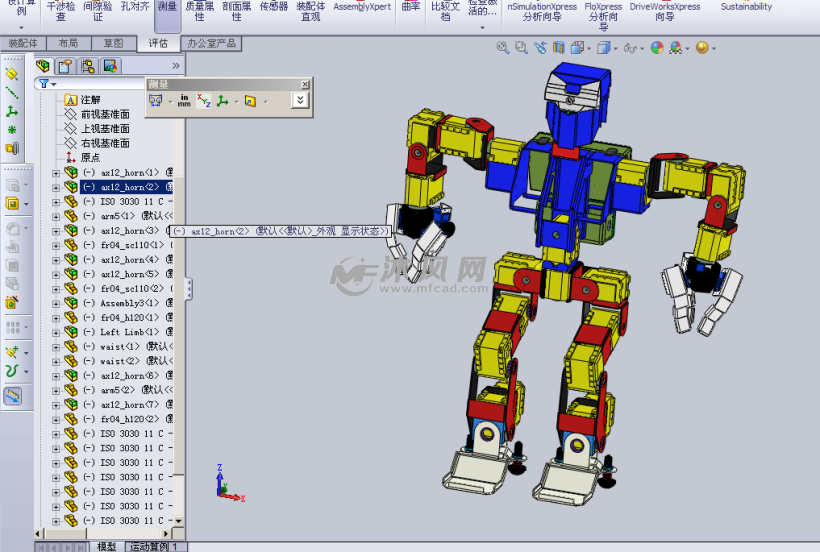Expand the Assembly3<1> tree node

coord(55,304)
